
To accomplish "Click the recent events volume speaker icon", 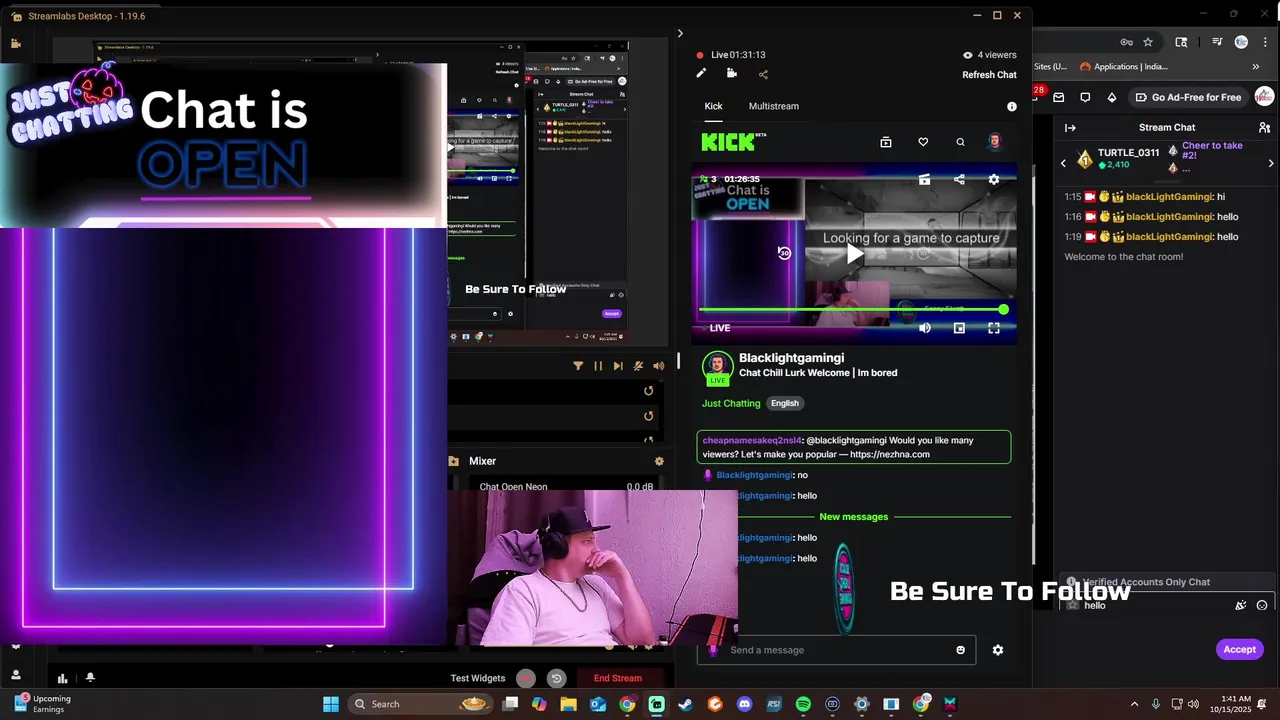I will (x=658, y=366).
